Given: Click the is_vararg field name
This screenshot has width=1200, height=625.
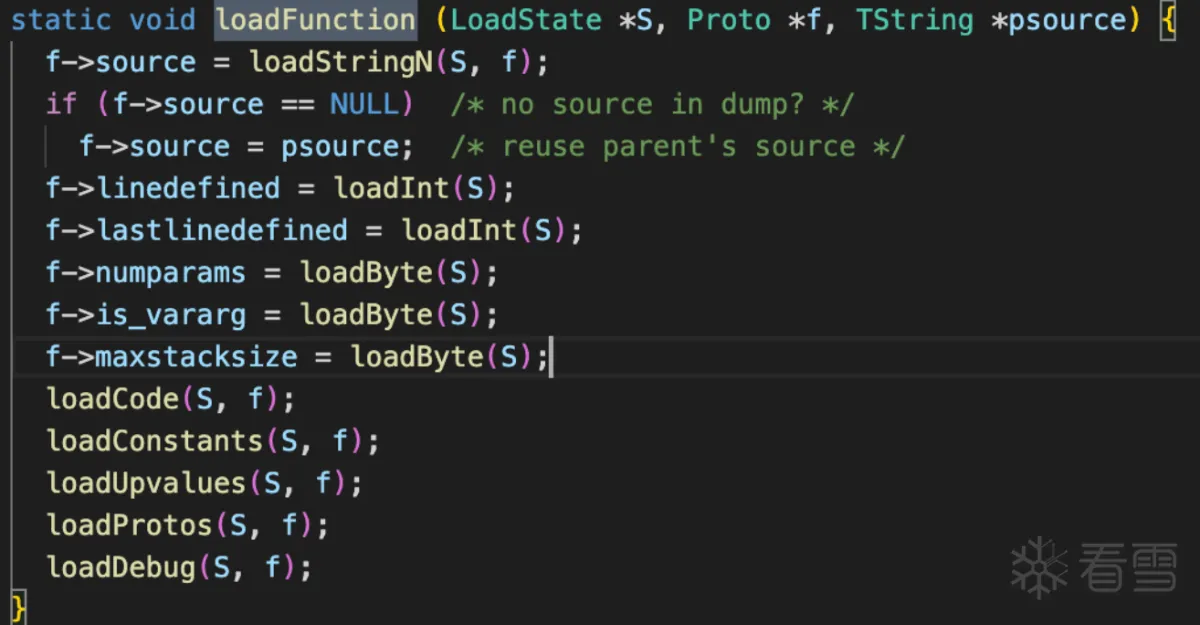Looking at the screenshot, I should pyautogui.click(x=172, y=314).
